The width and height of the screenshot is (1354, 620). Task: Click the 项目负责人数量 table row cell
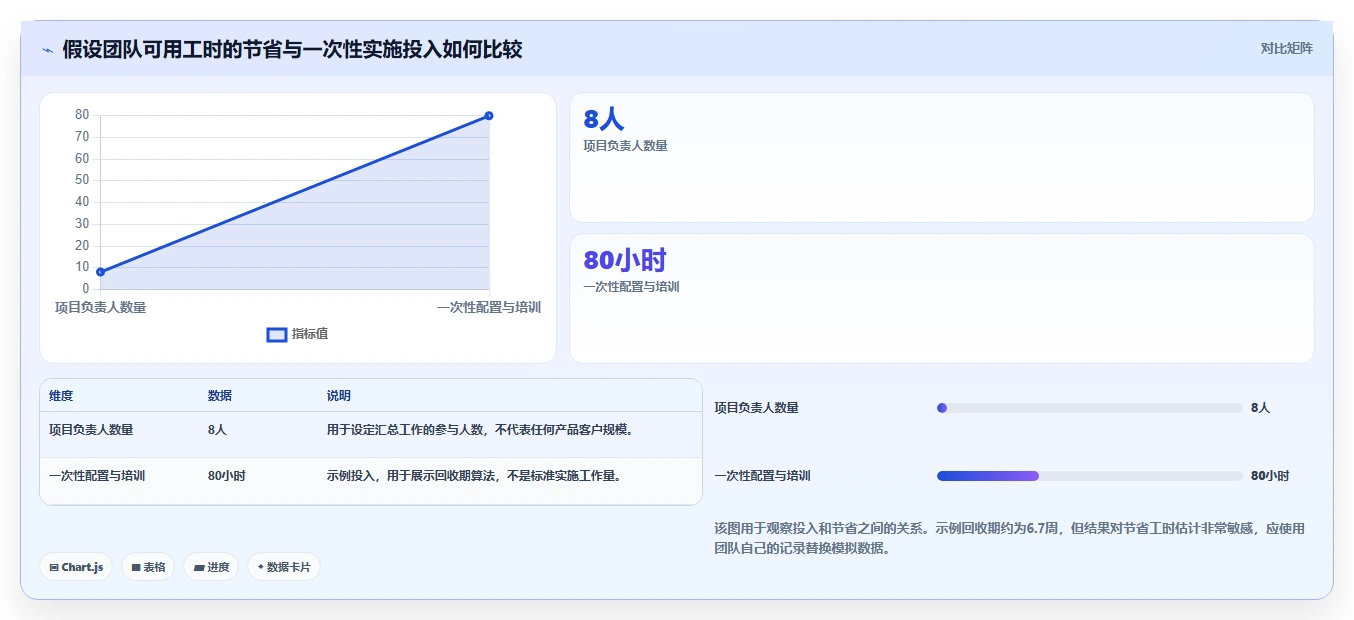pos(91,430)
